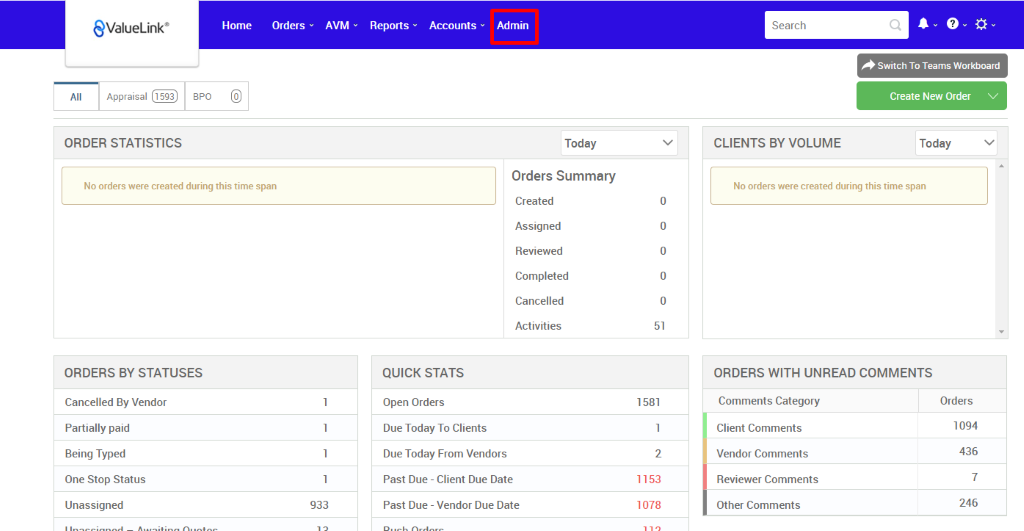
Task: Open Other Comments row
Action: pyautogui.click(x=855, y=504)
